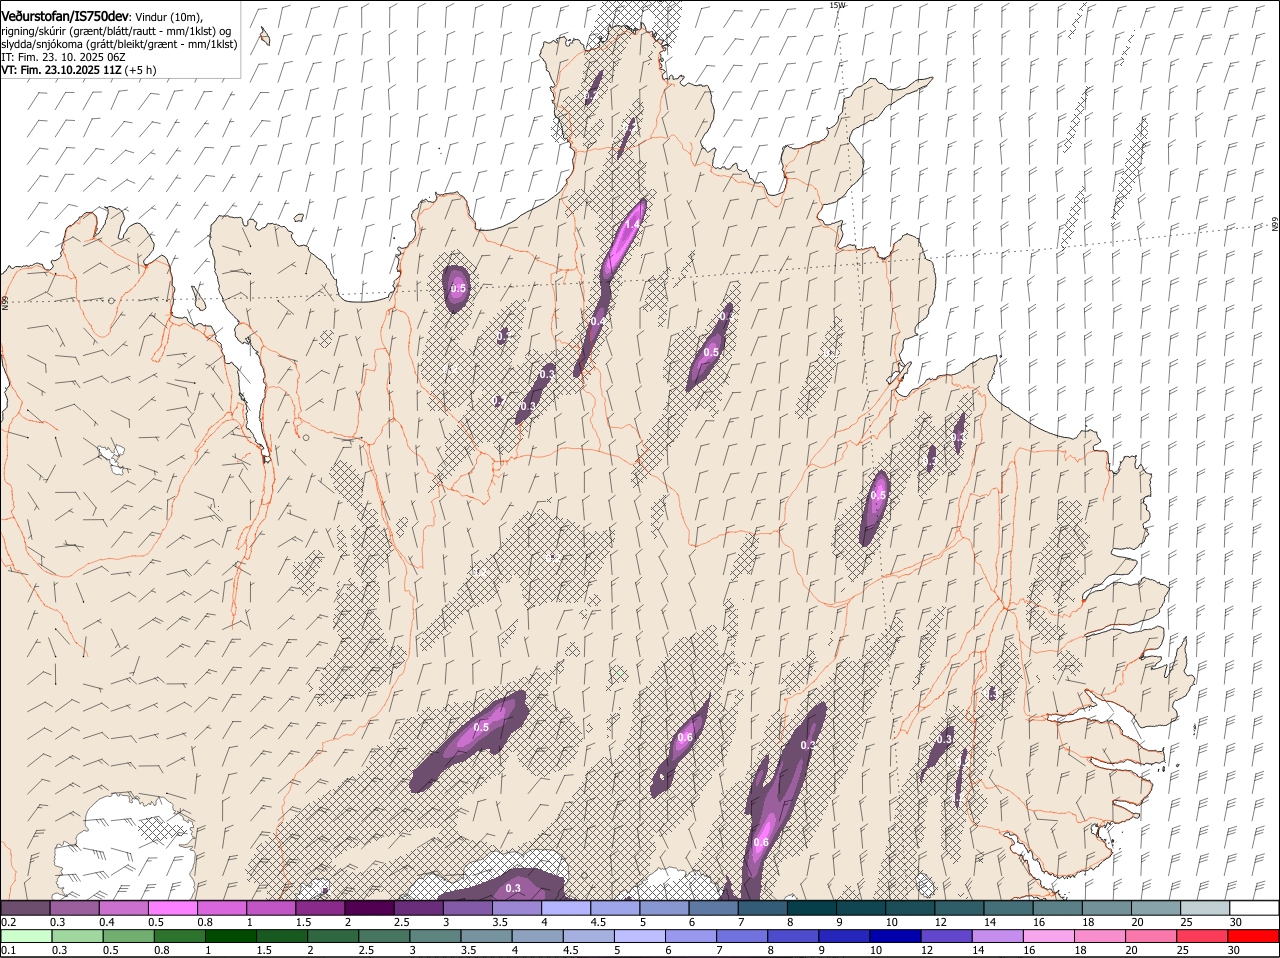Click the 0.4 precipitation value on the map
This screenshot has width=1280, height=958.
point(597,322)
